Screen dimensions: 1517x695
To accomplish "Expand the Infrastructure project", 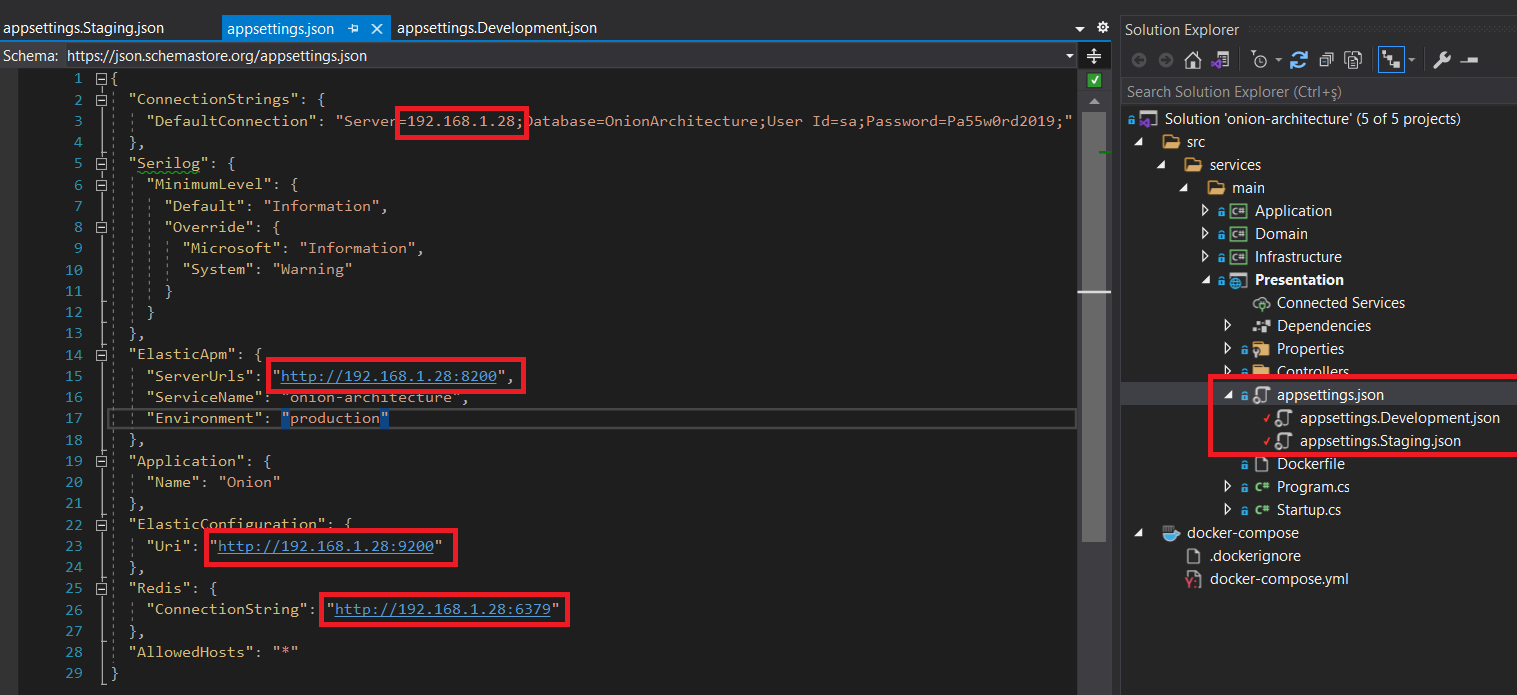I will (x=1205, y=257).
